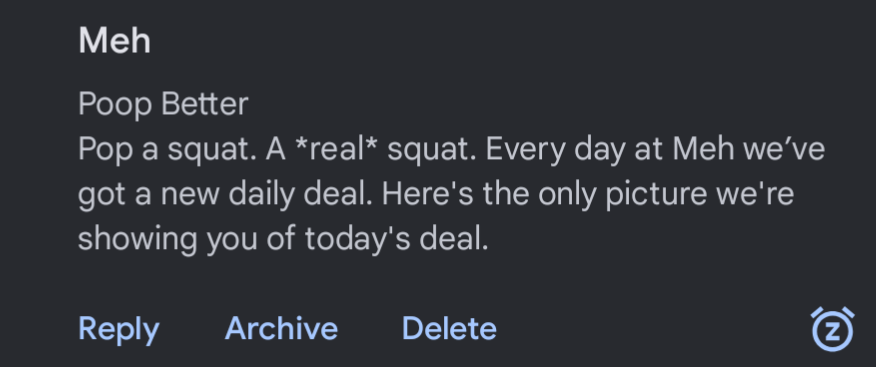
Task: Click the line 'showing you of today's deal'
Action: point(283,239)
